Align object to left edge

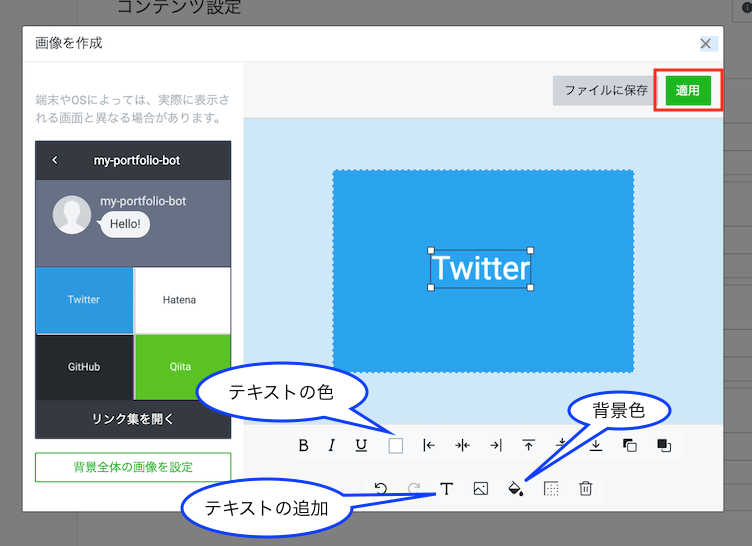pyautogui.click(x=429, y=446)
